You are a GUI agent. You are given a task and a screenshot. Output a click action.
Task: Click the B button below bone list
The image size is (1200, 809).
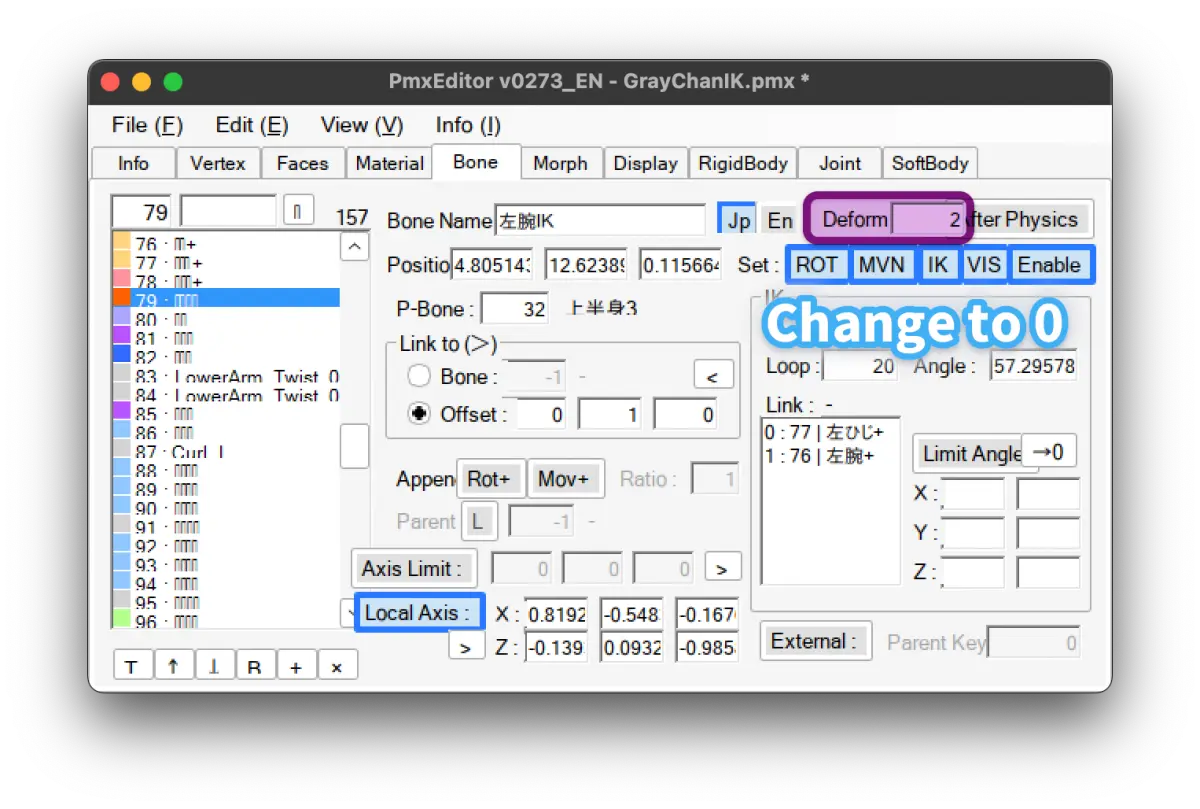coord(255,665)
